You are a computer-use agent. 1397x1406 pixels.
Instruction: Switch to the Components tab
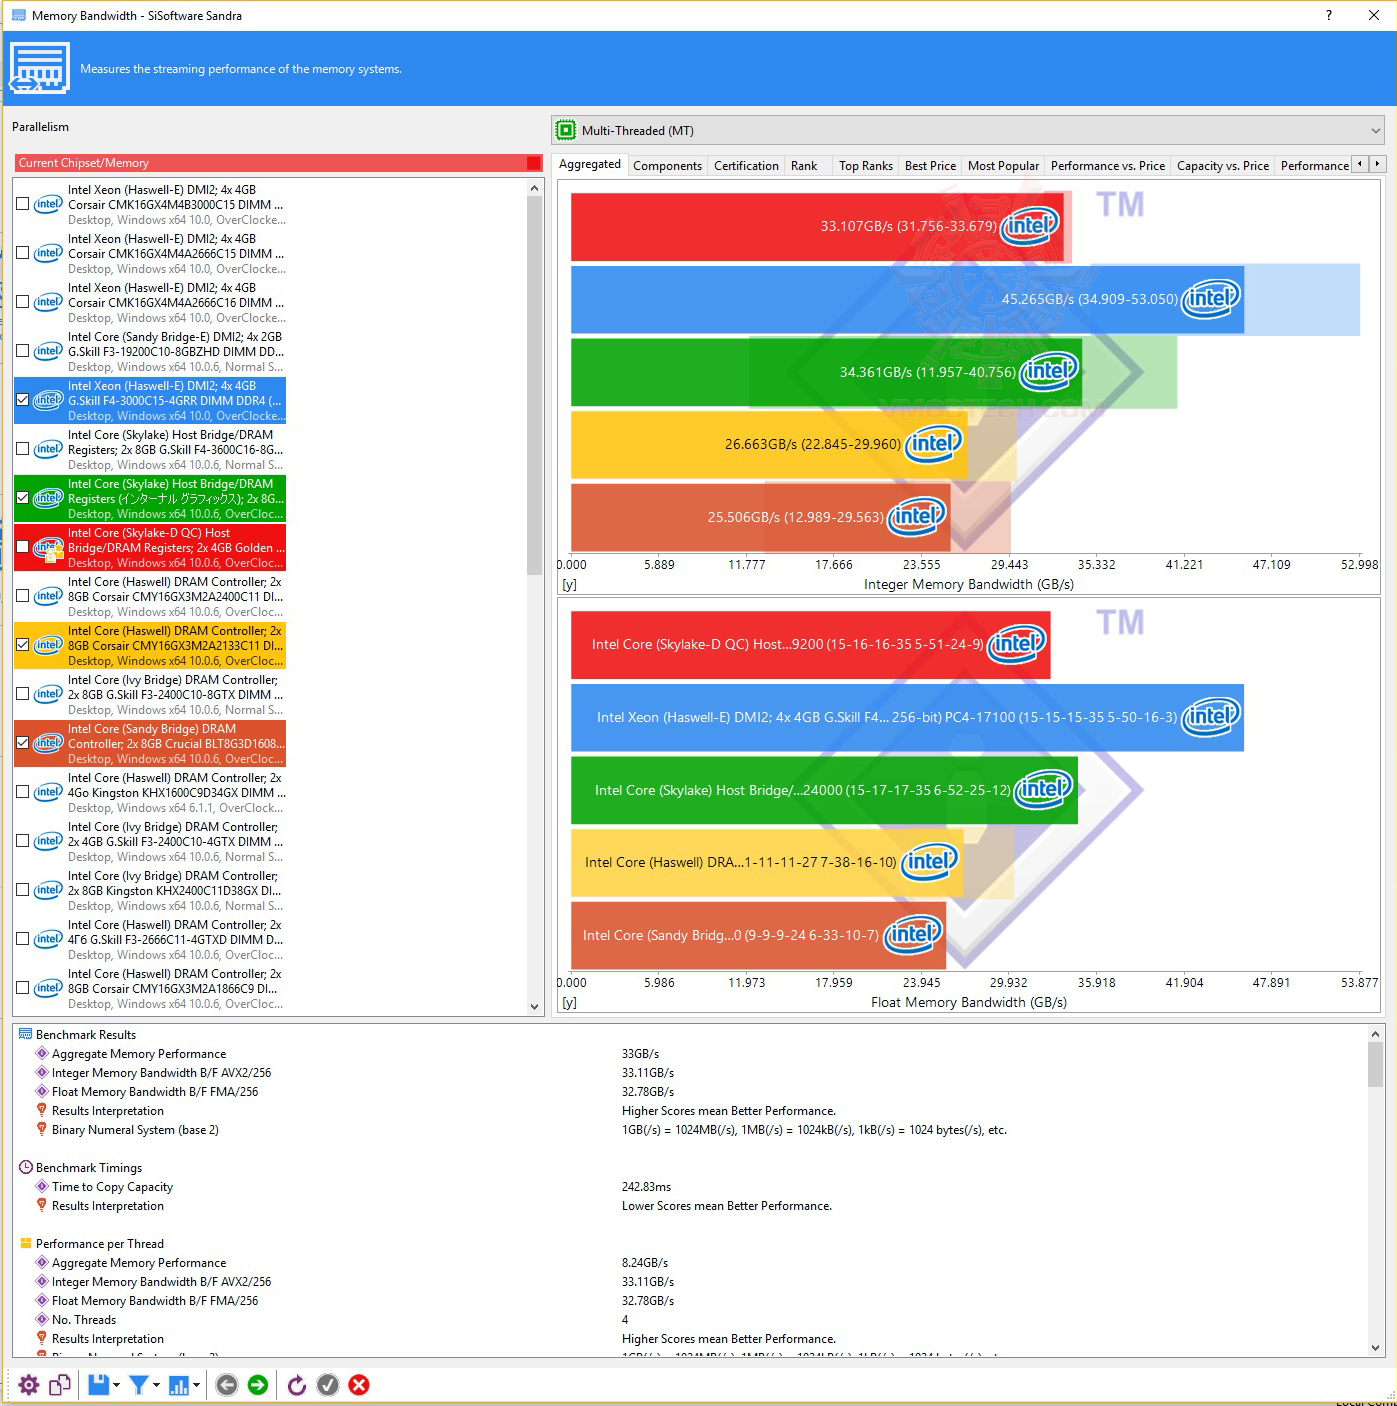pyautogui.click(x=667, y=166)
